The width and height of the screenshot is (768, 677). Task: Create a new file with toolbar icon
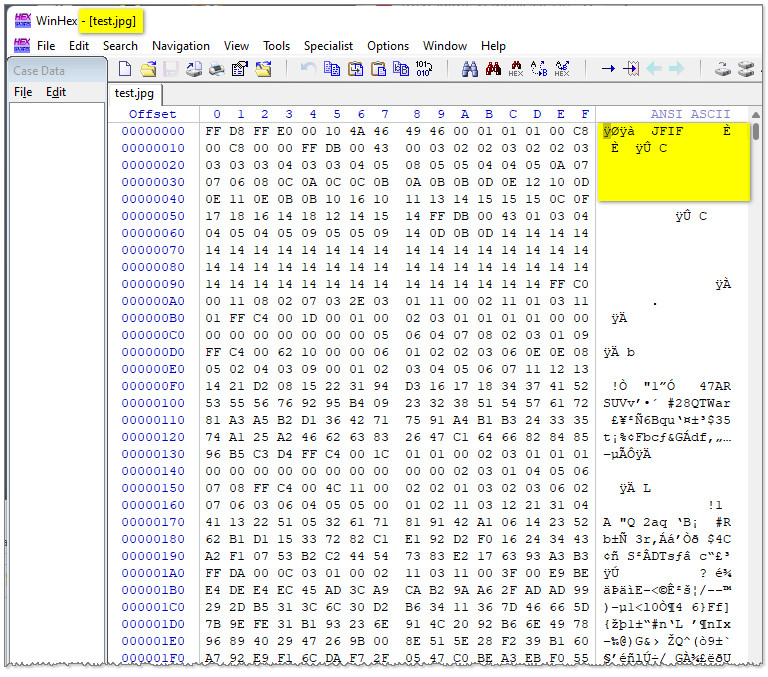pos(125,69)
